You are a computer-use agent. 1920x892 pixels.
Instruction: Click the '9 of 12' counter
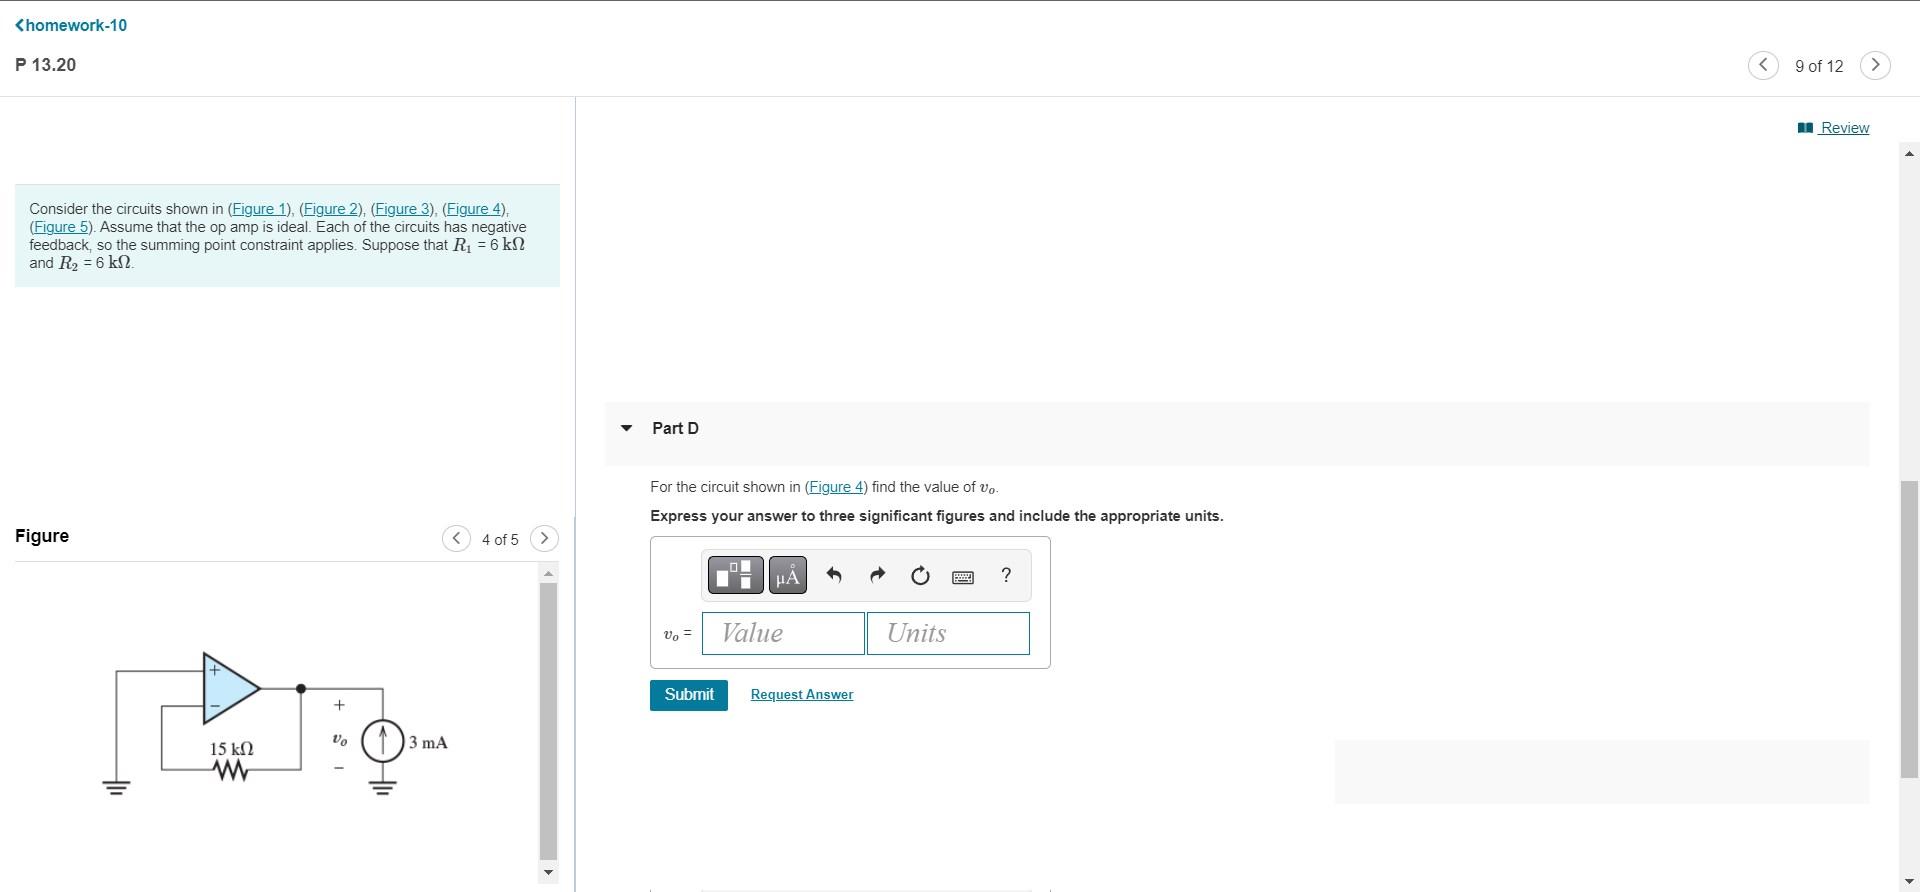[x=1819, y=66]
